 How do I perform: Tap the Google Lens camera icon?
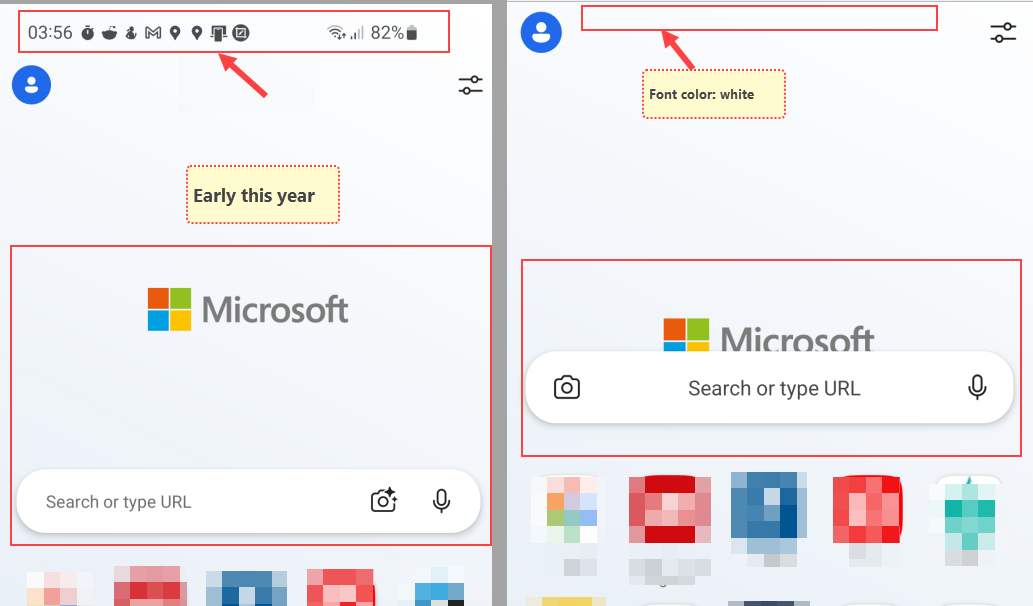point(383,502)
